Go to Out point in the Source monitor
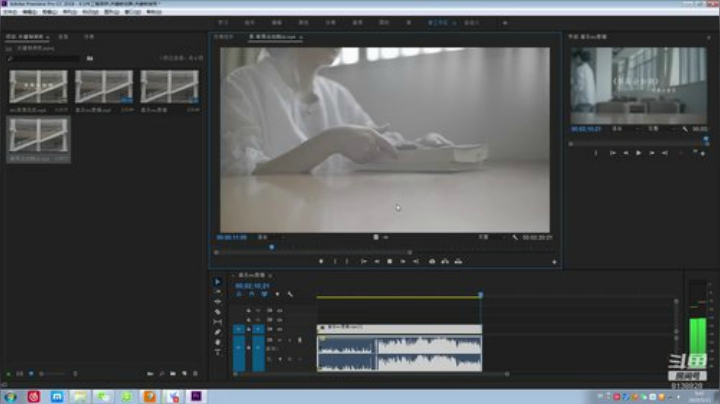Image resolution: width=720 pixels, height=404 pixels. [x=416, y=262]
